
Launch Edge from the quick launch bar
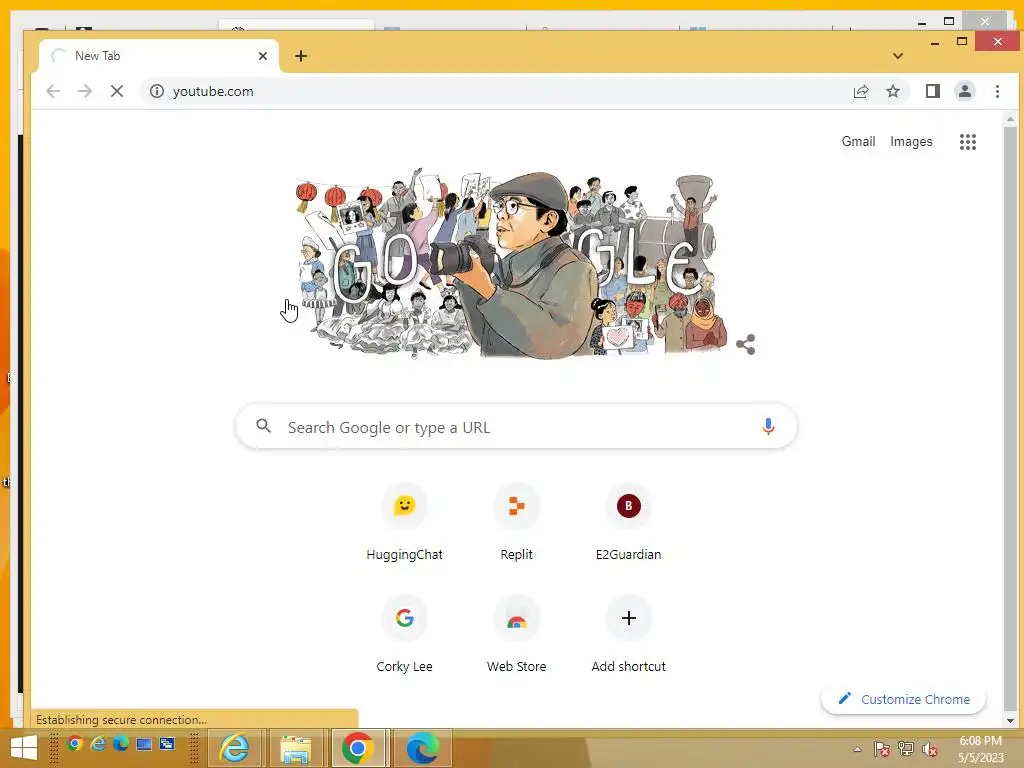point(121,744)
